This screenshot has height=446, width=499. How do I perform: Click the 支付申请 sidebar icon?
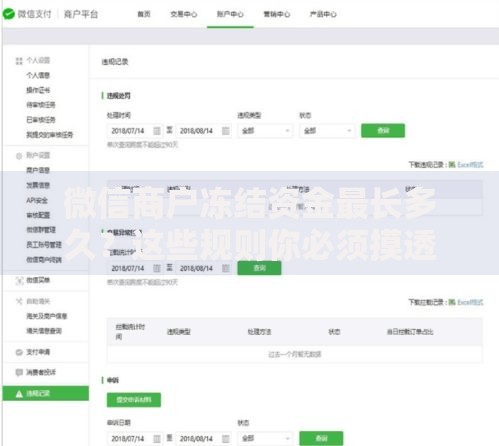point(19,352)
